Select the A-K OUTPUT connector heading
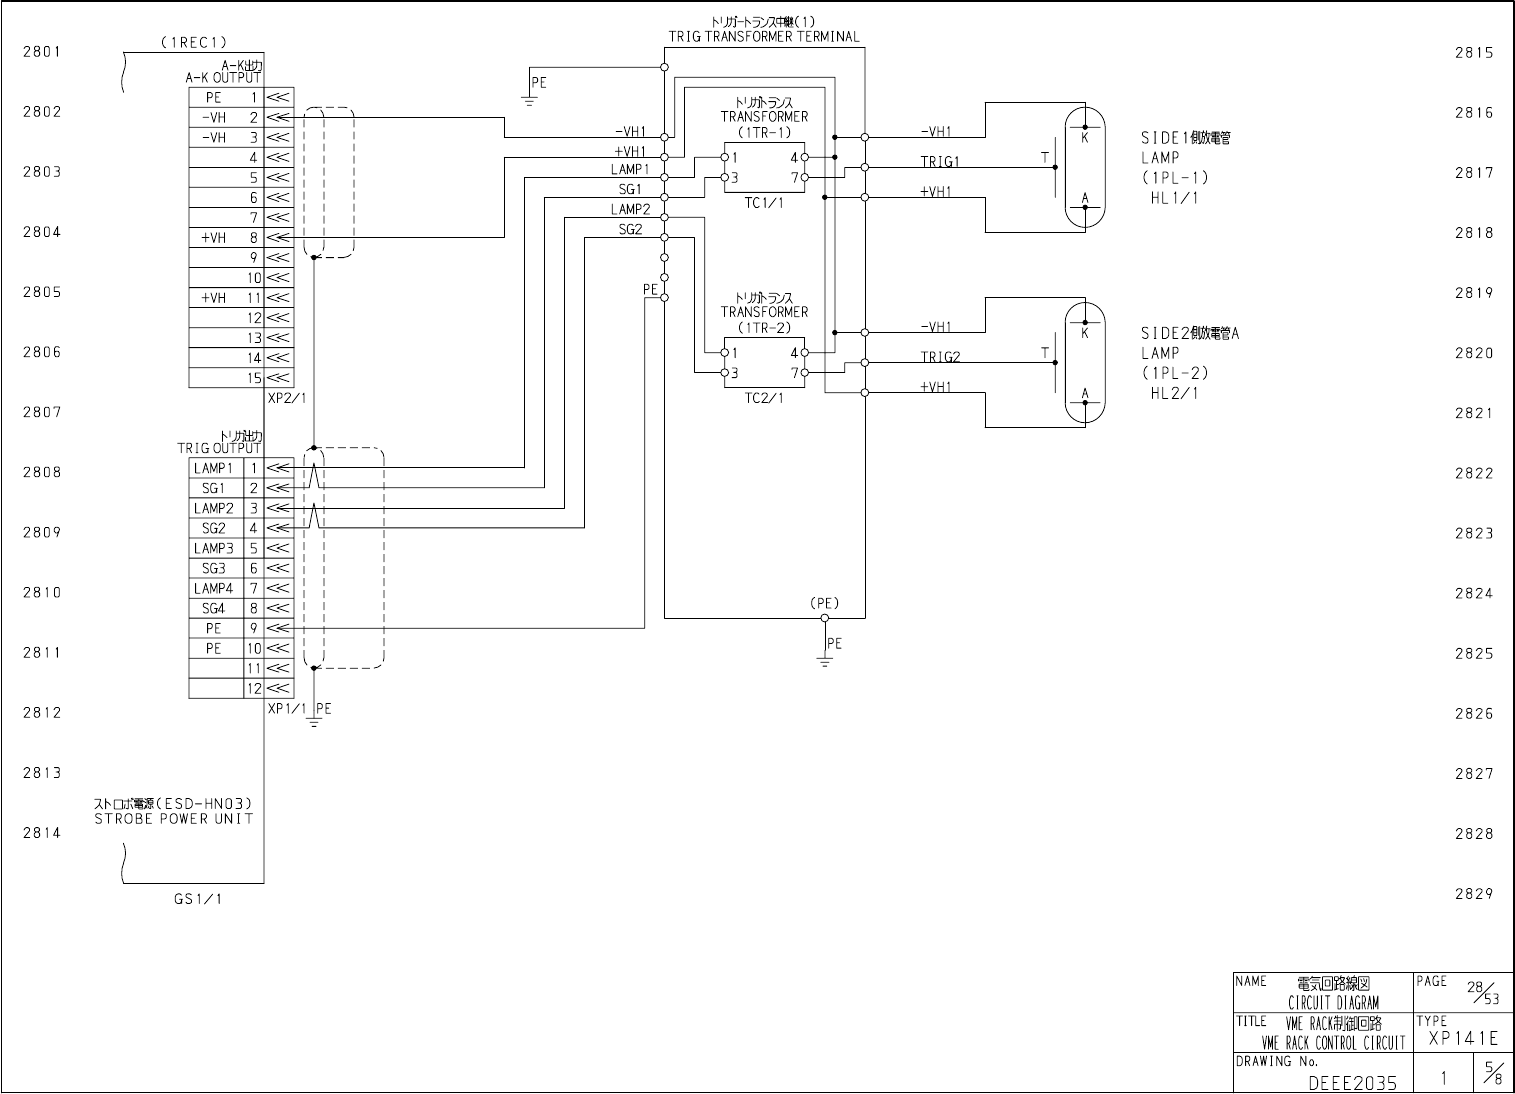This screenshot has height=1094, width=1515. click(223, 78)
